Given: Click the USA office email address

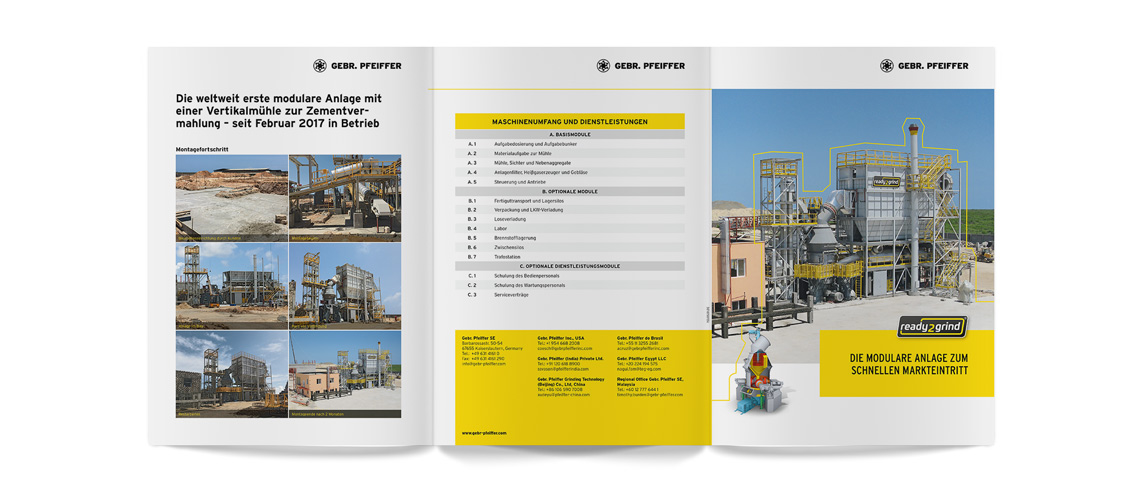Looking at the screenshot, I should (x=564, y=348).
